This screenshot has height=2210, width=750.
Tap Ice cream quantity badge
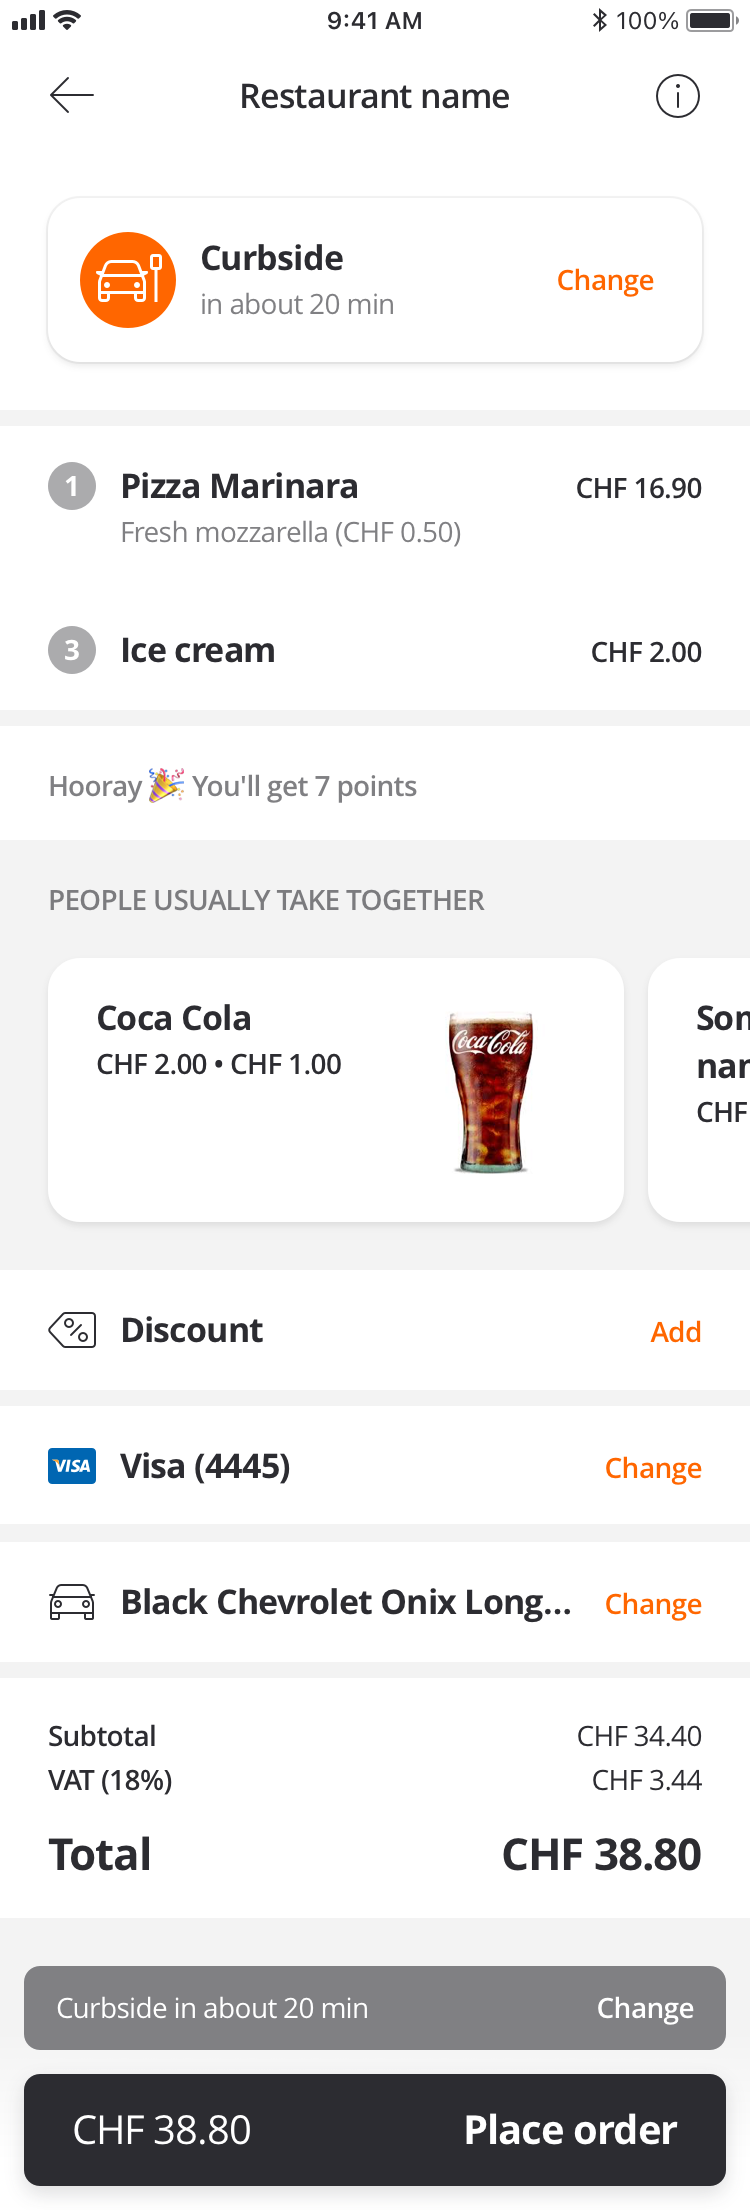pos(72,651)
